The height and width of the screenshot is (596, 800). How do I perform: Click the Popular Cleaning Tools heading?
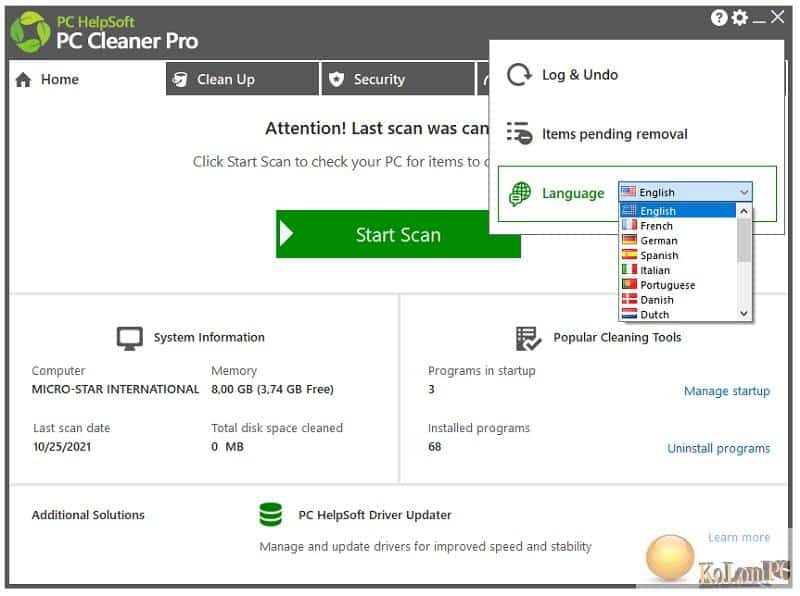[x=617, y=337]
